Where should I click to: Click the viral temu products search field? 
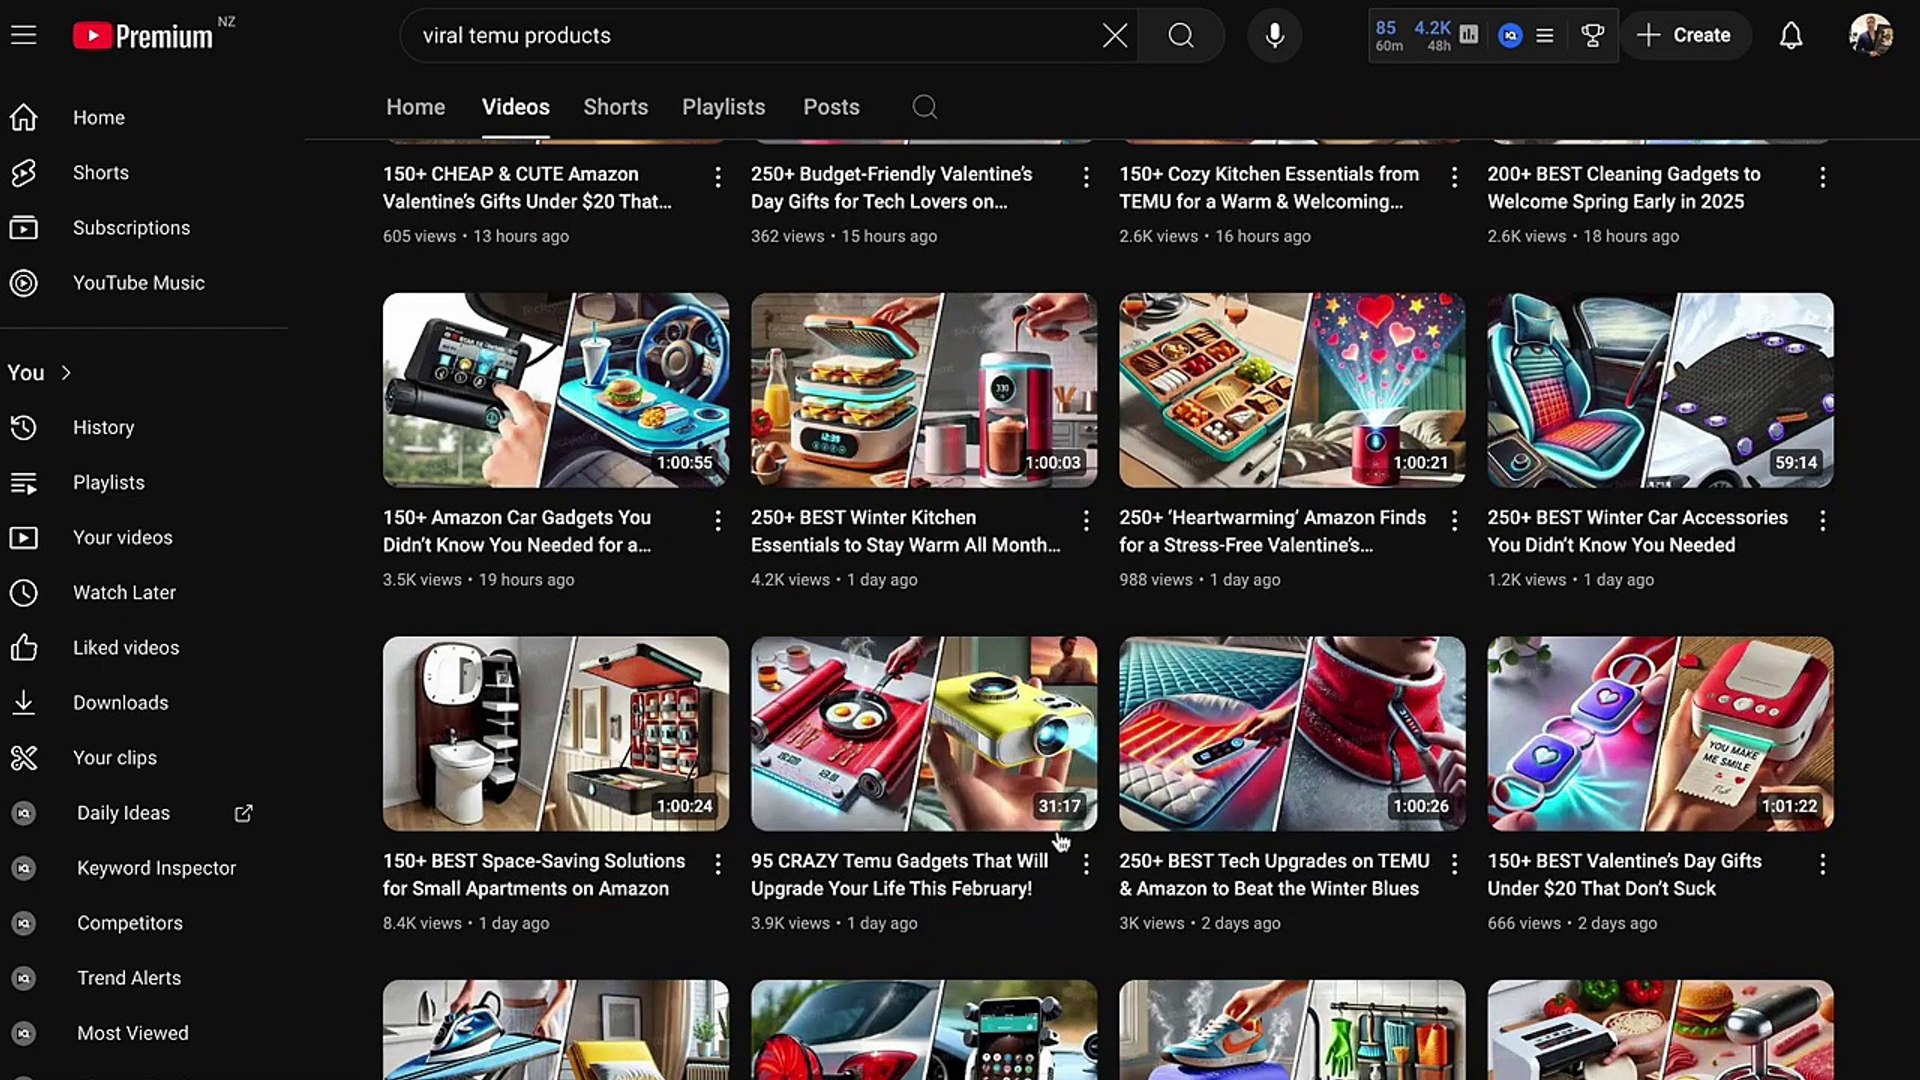pos(700,35)
